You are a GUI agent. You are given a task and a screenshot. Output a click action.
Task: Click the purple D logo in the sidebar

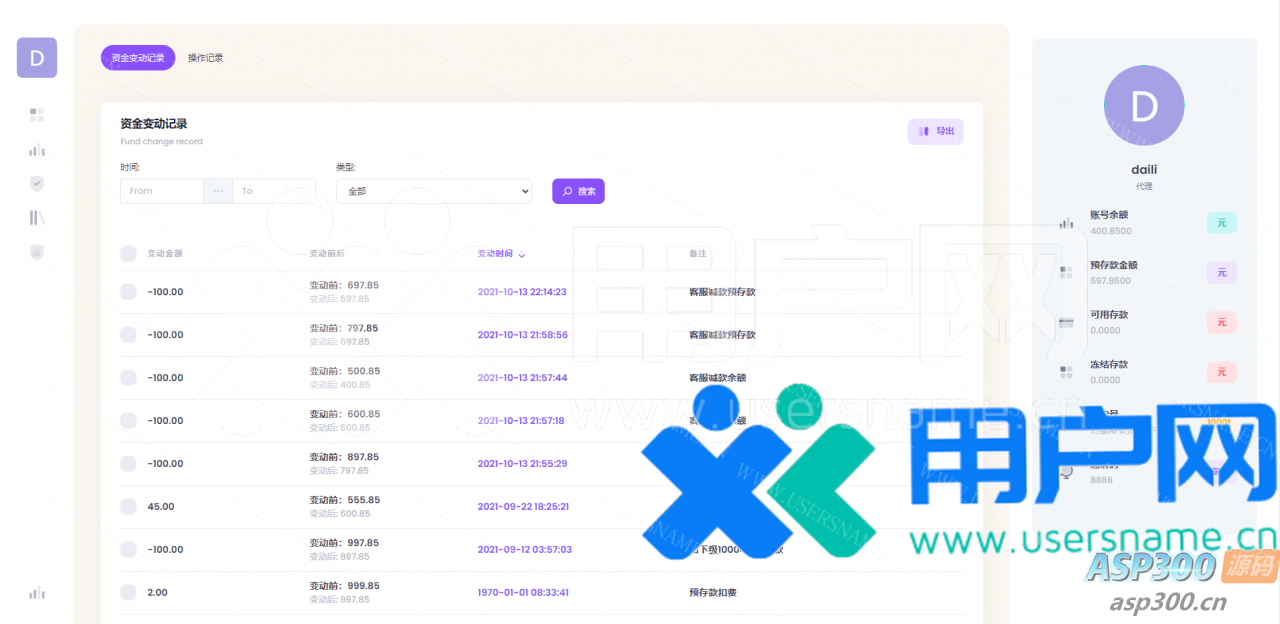37,58
